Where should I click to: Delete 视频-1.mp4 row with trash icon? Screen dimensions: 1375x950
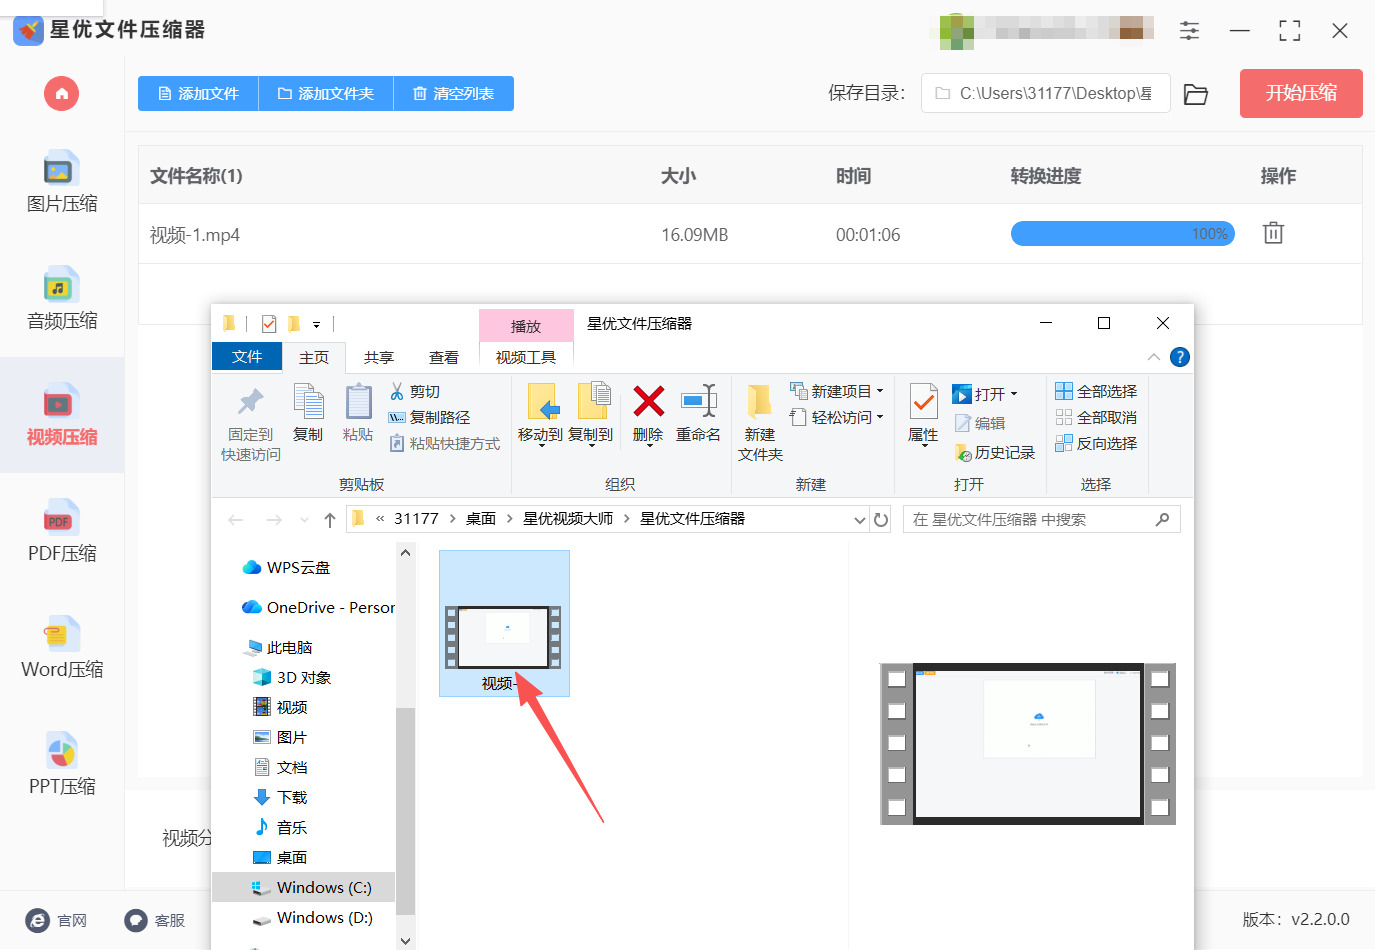pos(1273,233)
